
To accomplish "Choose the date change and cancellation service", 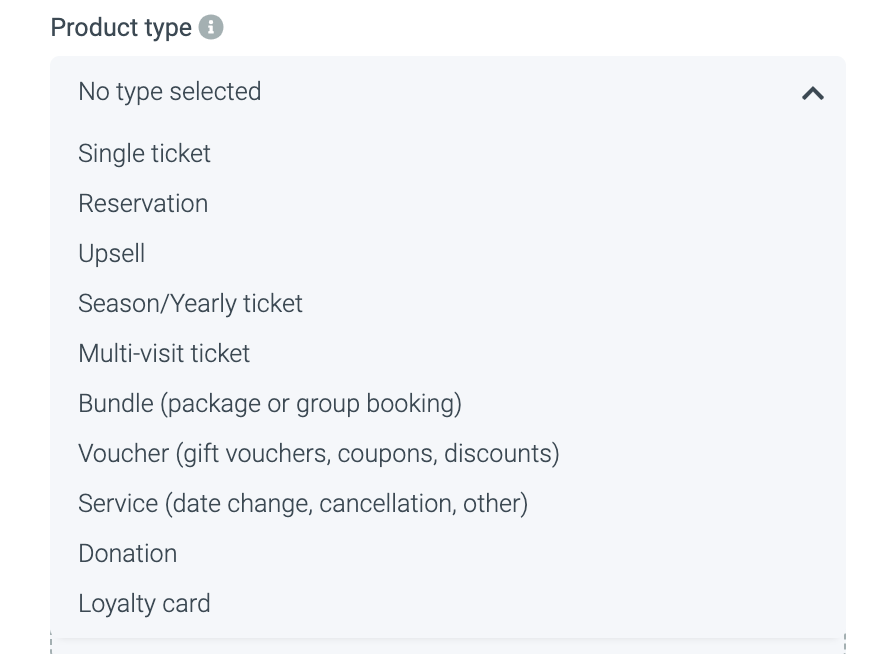I will pos(303,504).
